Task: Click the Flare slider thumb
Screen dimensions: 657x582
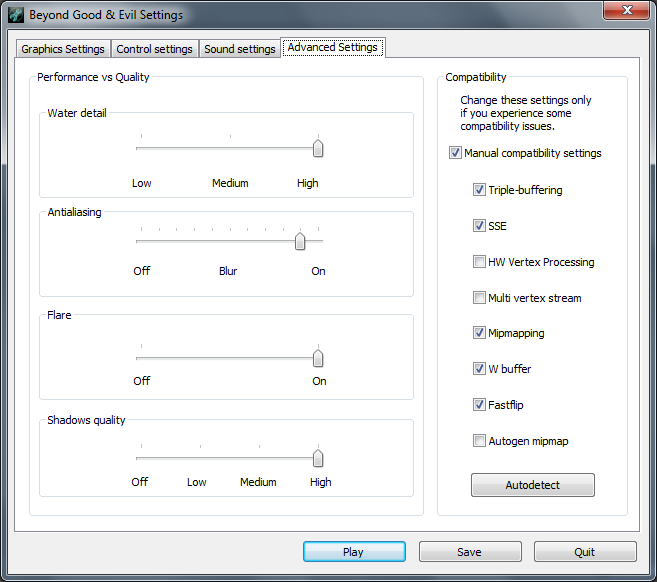Action: [x=318, y=358]
